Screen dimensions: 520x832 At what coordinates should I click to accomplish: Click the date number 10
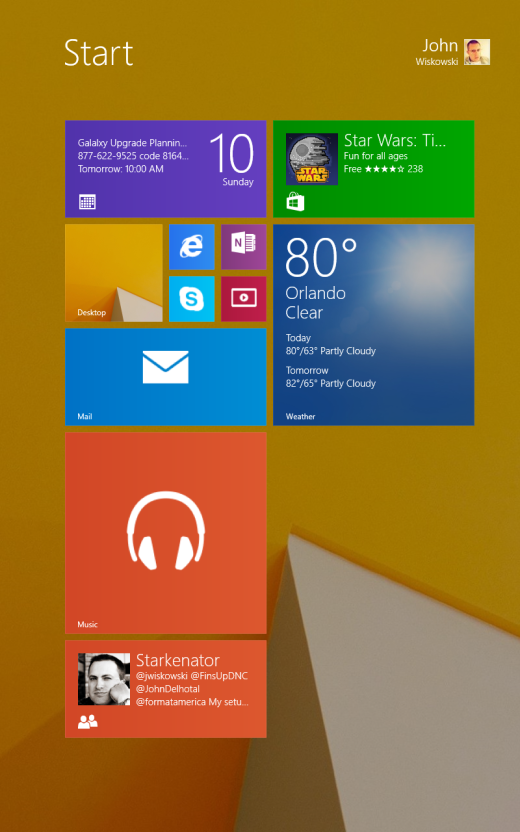click(231, 153)
